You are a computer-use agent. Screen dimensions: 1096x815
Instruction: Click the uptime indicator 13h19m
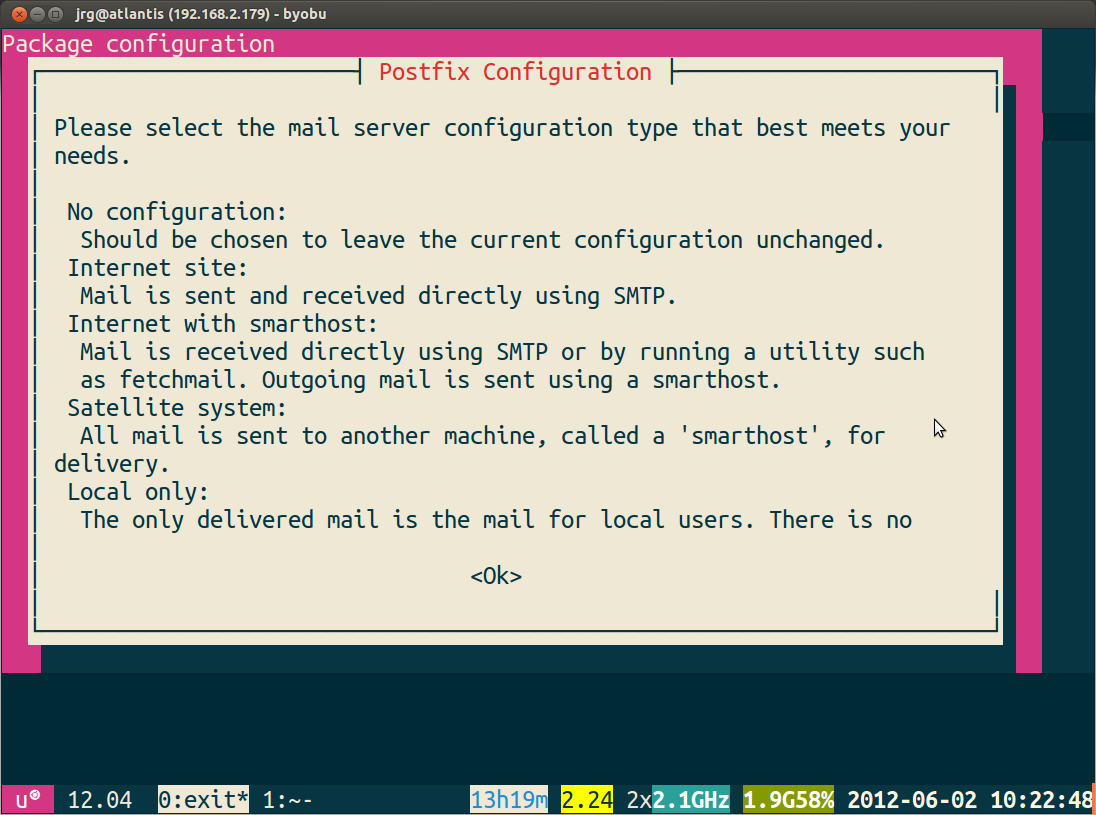click(509, 799)
